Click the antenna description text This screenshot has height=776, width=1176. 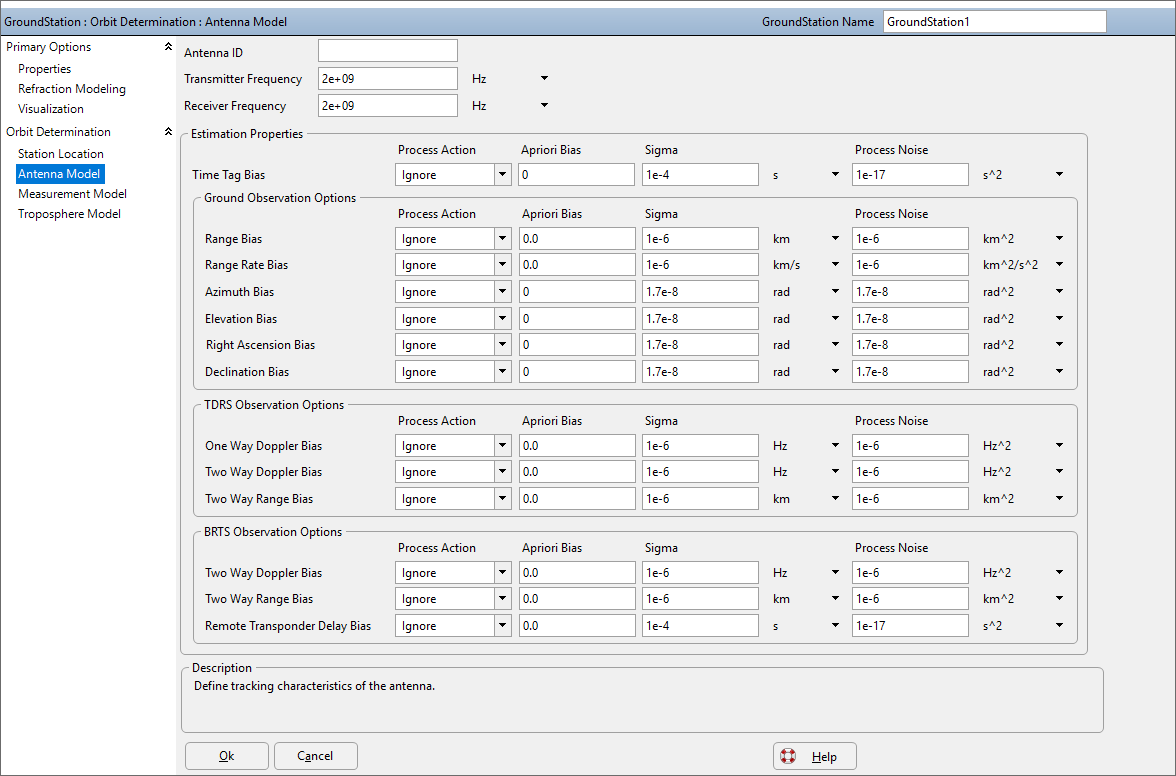point(314,686)
